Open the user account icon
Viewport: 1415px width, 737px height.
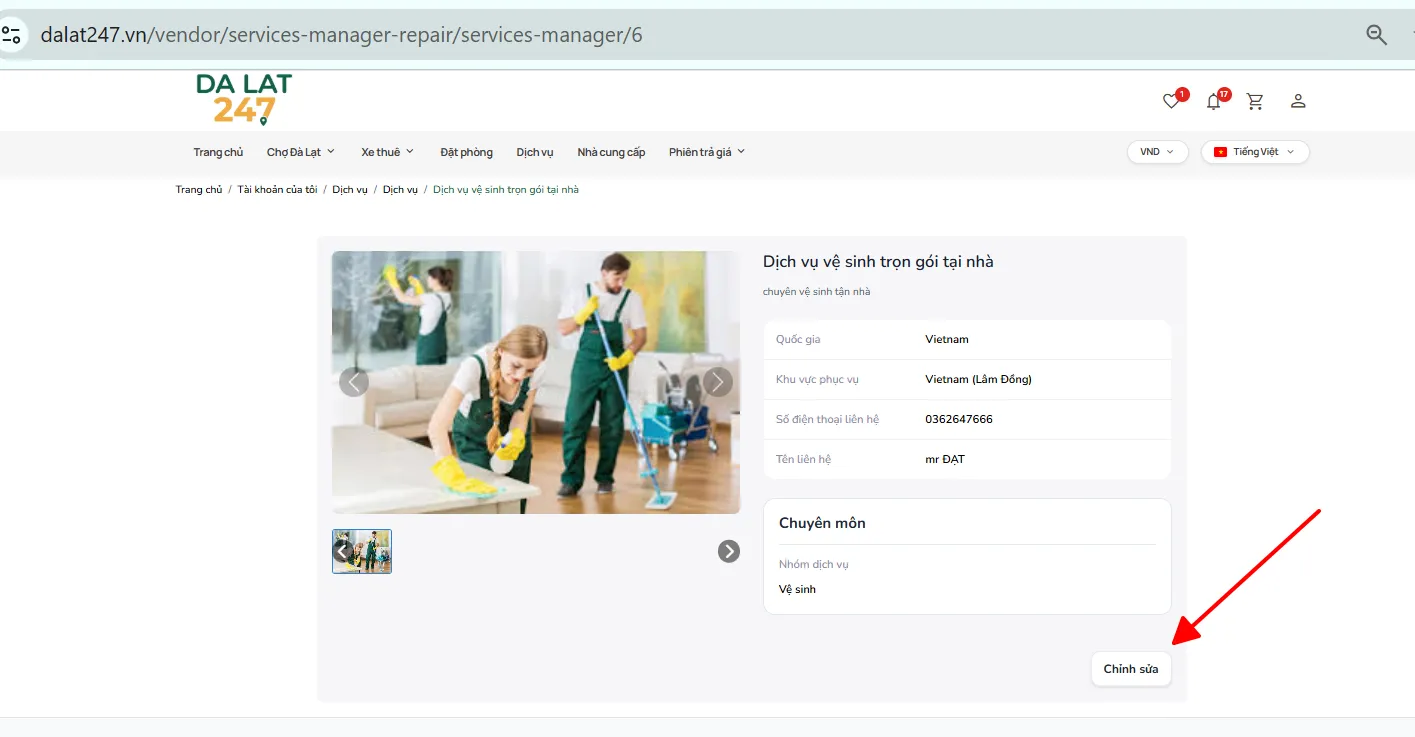tap(1298, 101)
